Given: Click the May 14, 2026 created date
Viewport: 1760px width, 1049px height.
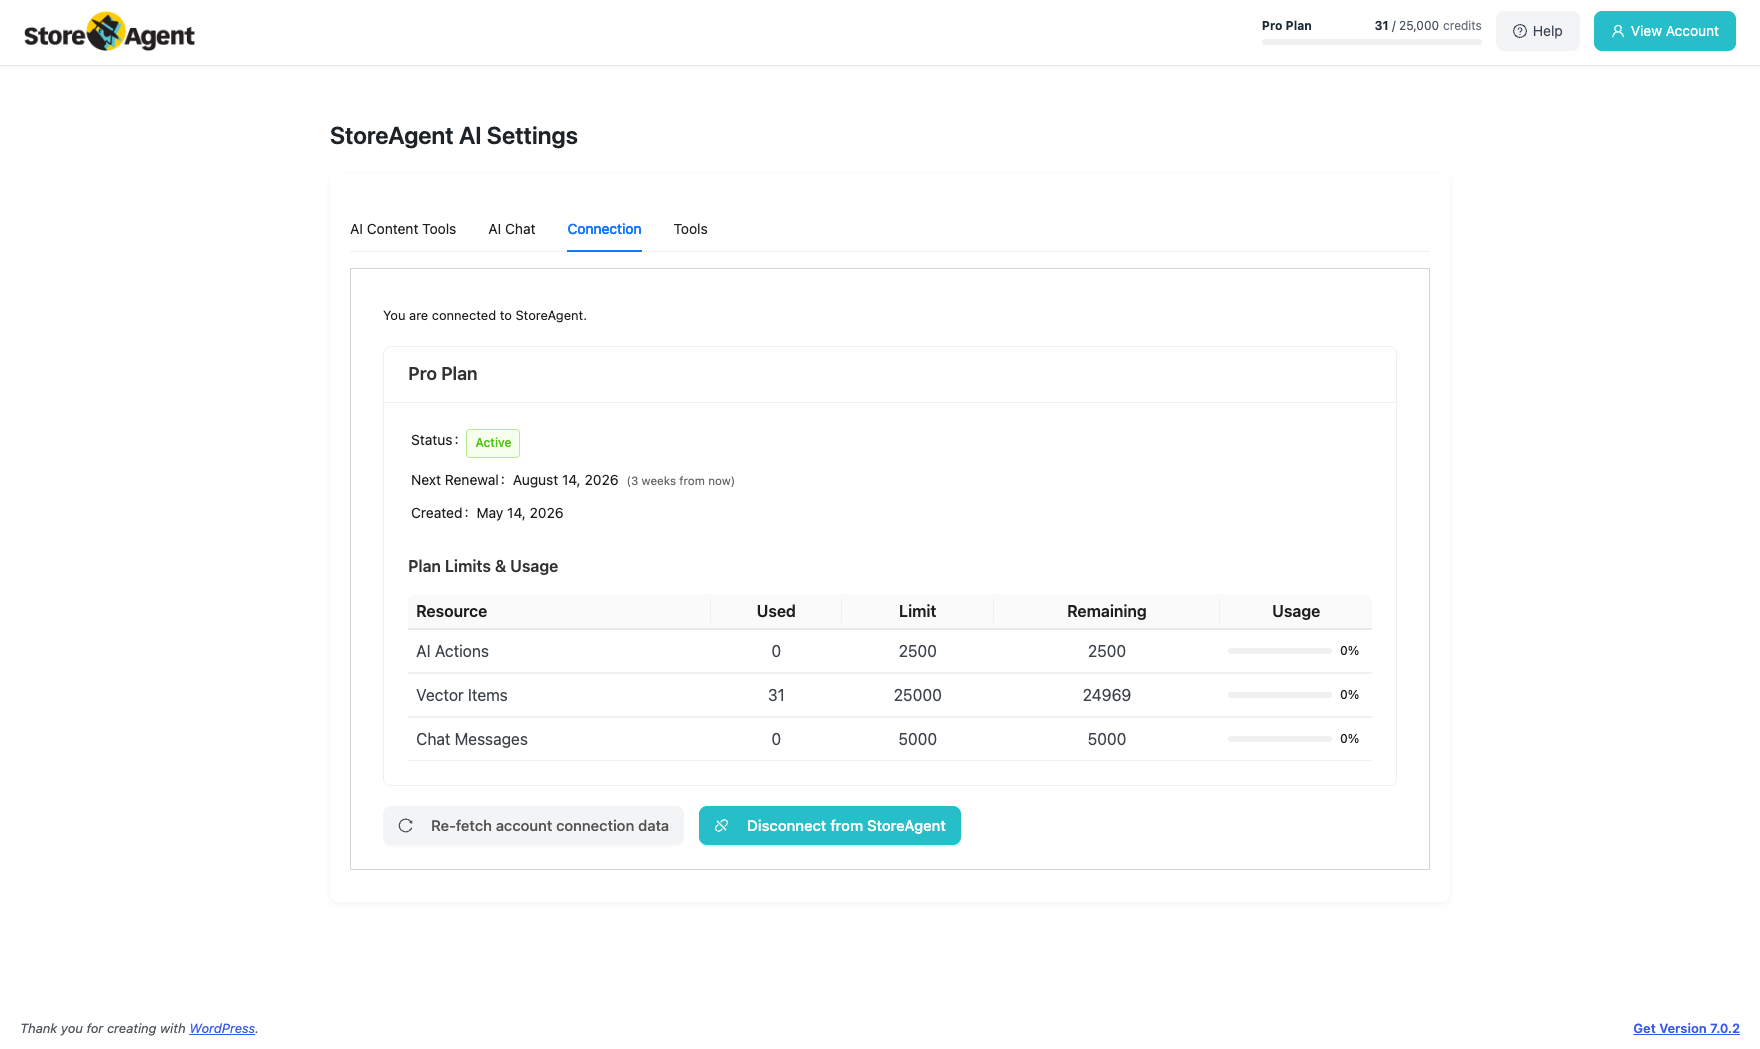Looking at the screenshot, I should point(520,513).
